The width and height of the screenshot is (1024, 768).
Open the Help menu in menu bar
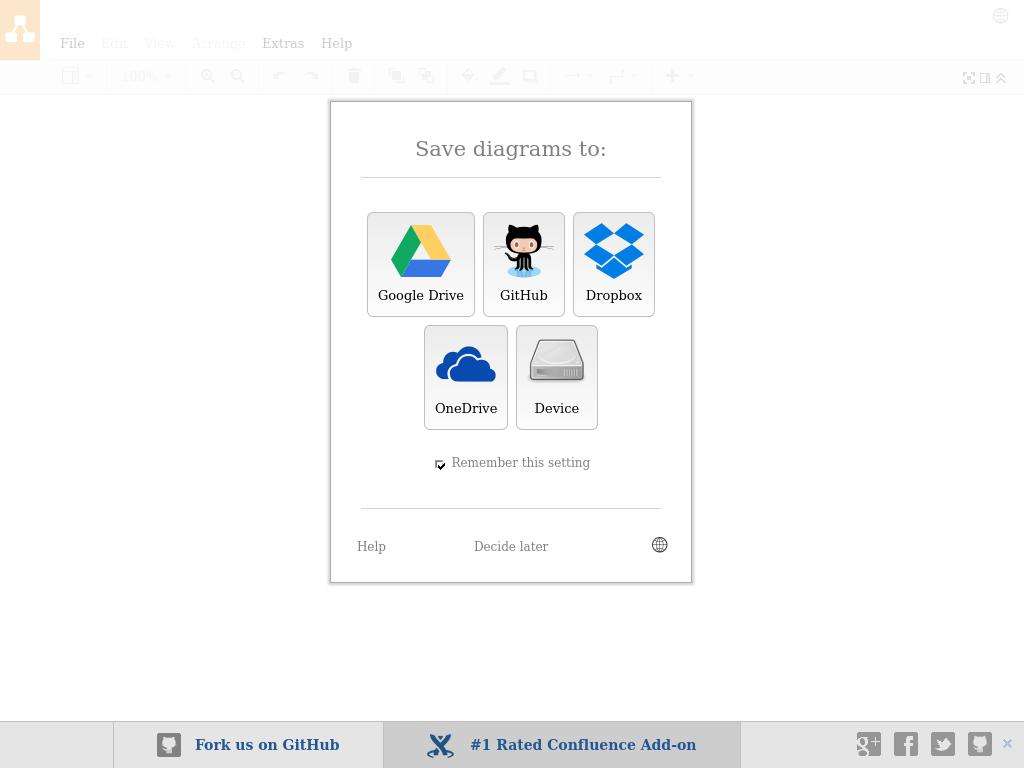click(336, 43)
